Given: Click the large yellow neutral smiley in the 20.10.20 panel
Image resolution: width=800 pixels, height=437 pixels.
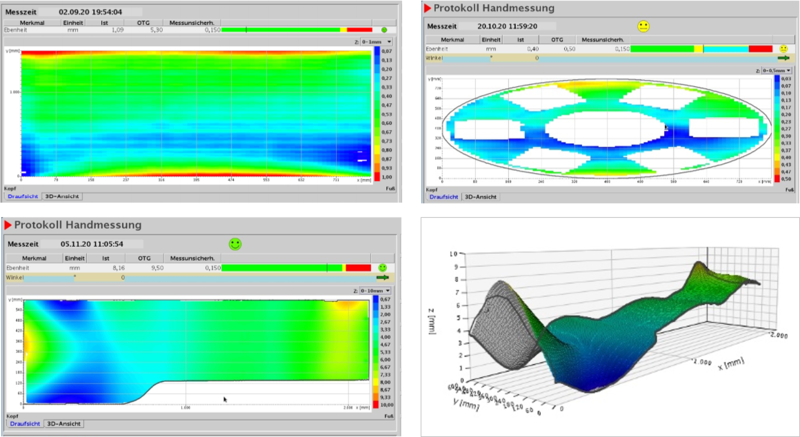Looking at the screenshot, I should (644, 26).
